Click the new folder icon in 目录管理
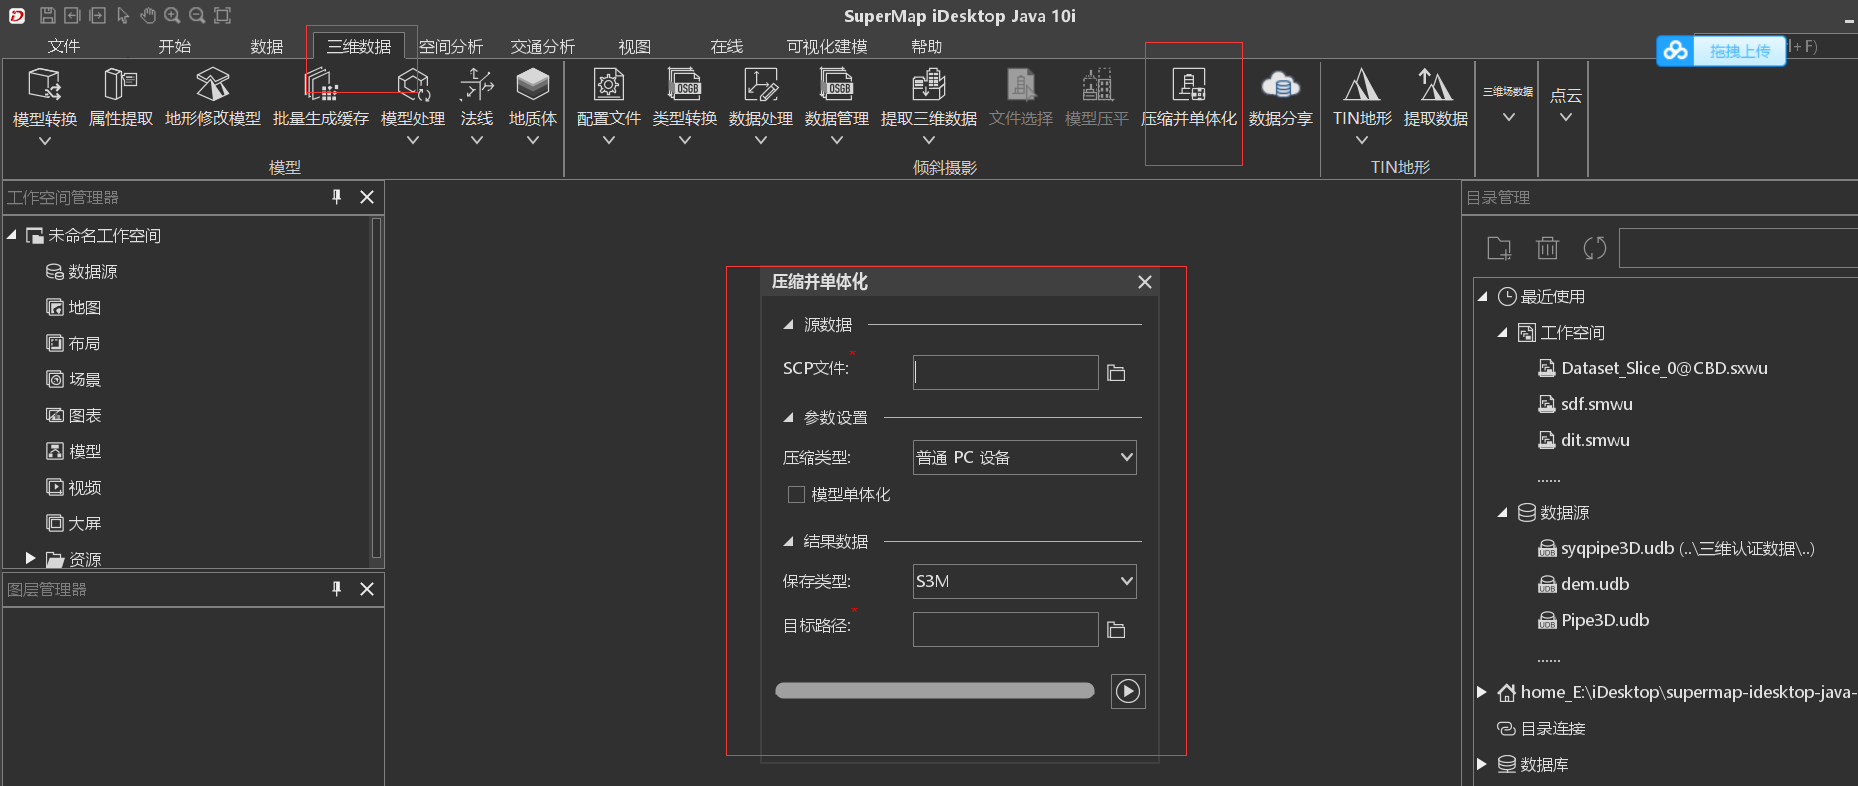Viewport: 1858px width, 786px height. [1499, 248]
